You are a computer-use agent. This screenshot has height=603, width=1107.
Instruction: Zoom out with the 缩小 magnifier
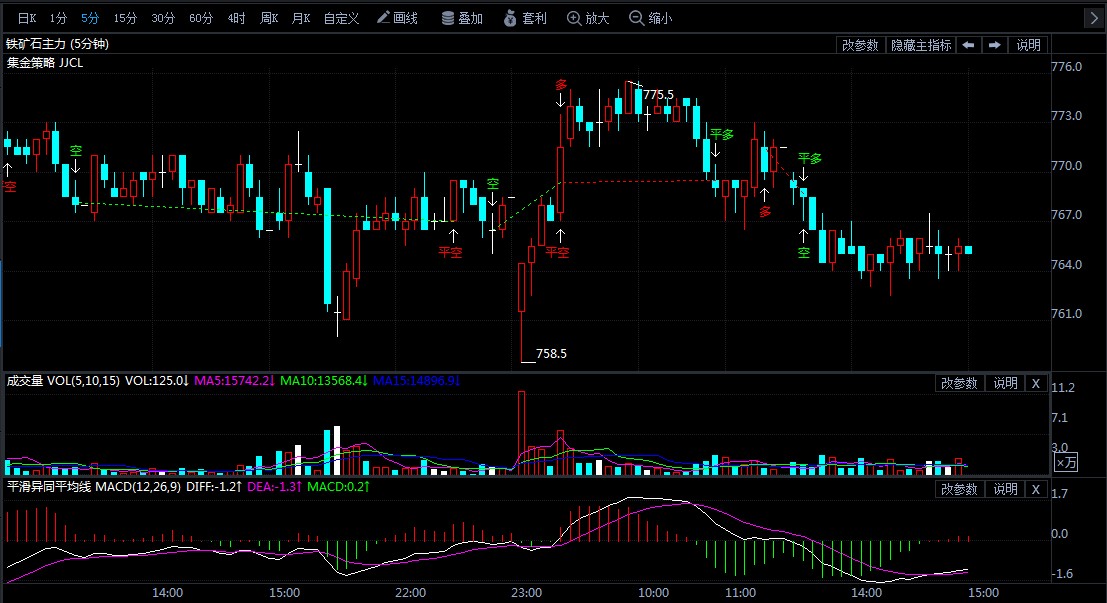[651, 18]
